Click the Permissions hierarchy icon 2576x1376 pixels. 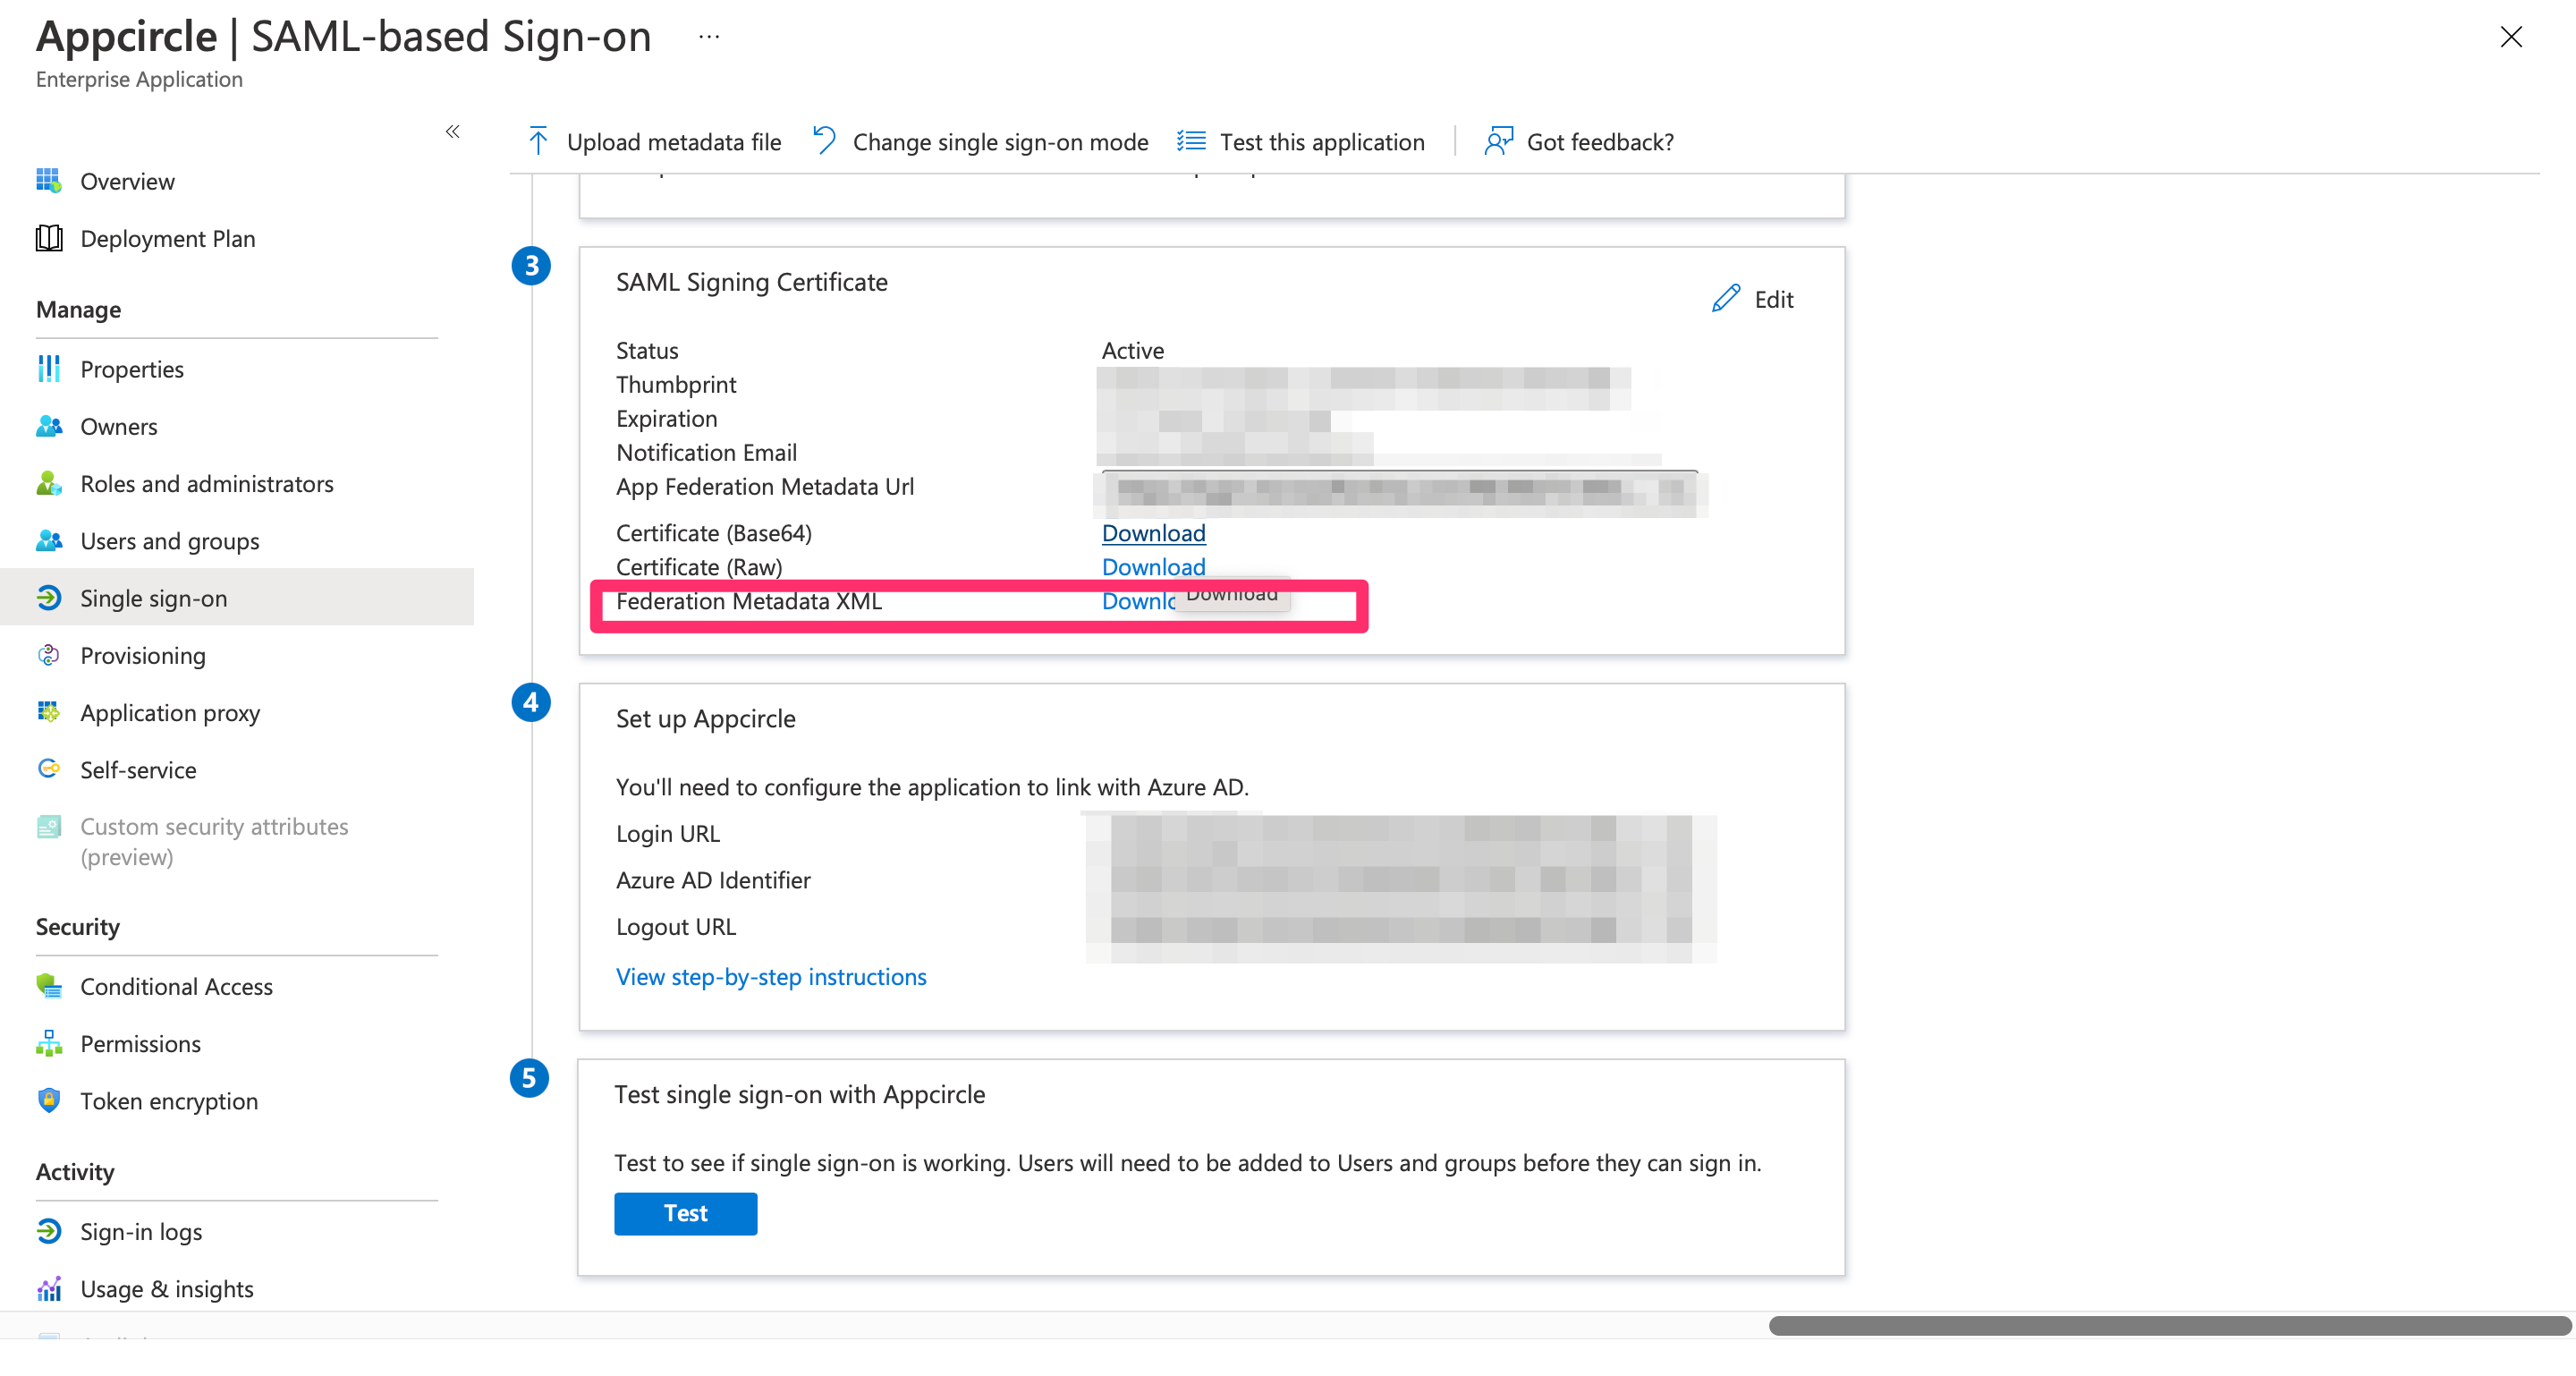(x=49, y=1043)
